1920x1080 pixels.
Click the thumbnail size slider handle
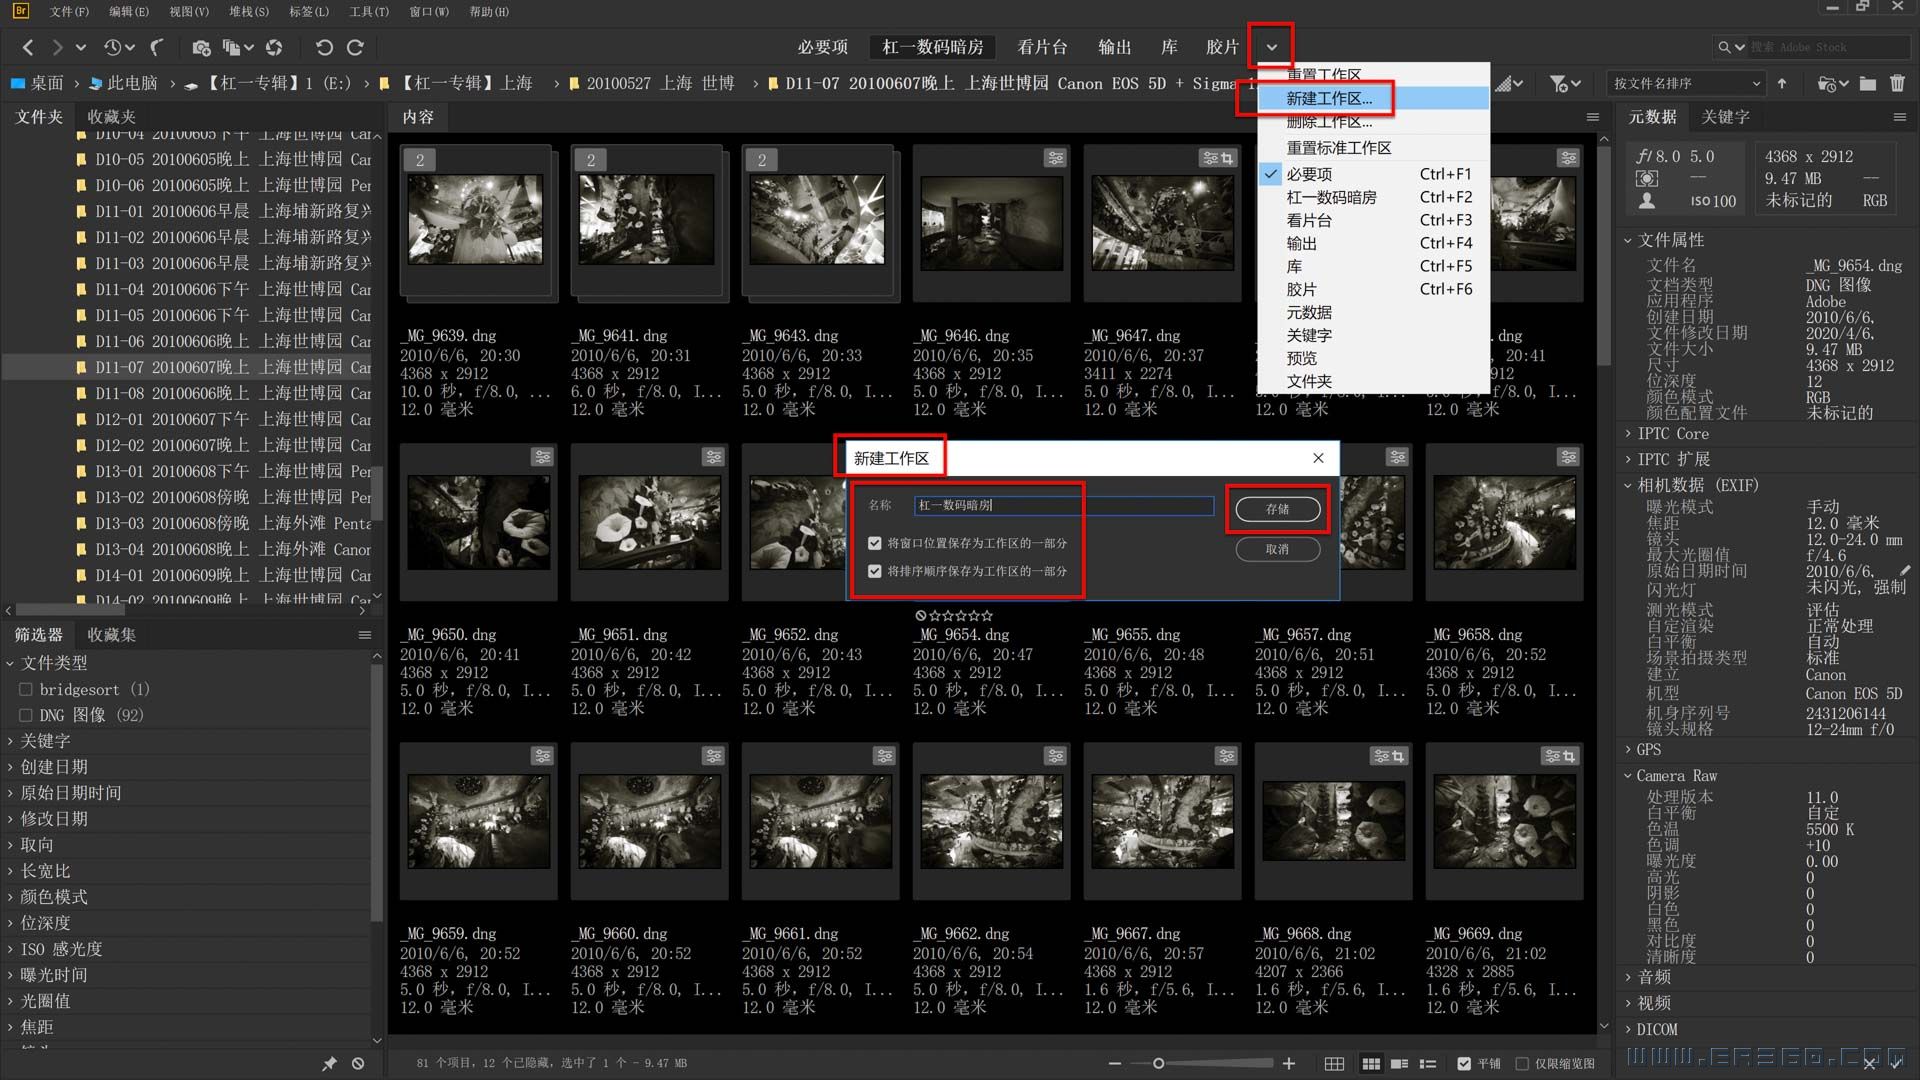[x=1158, y=1063]
